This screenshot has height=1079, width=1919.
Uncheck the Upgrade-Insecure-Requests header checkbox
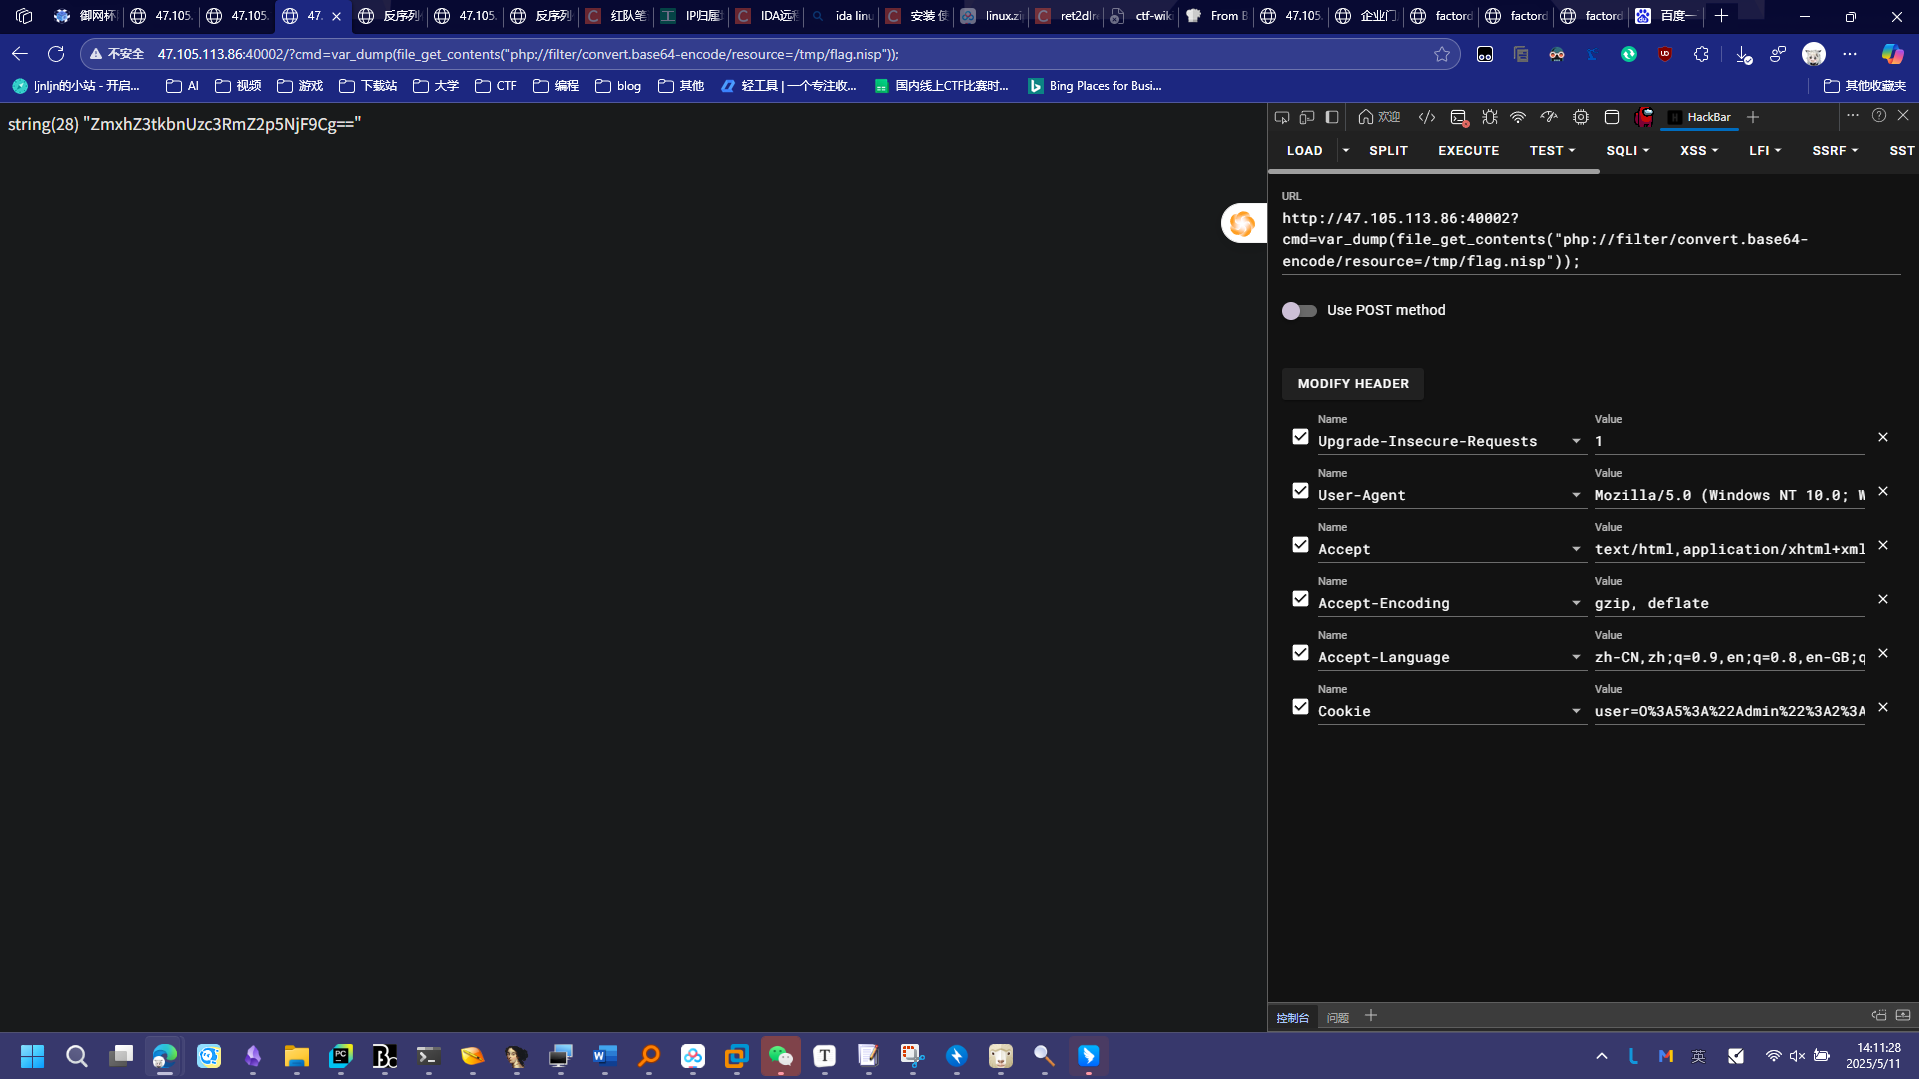click(1300, 437)
